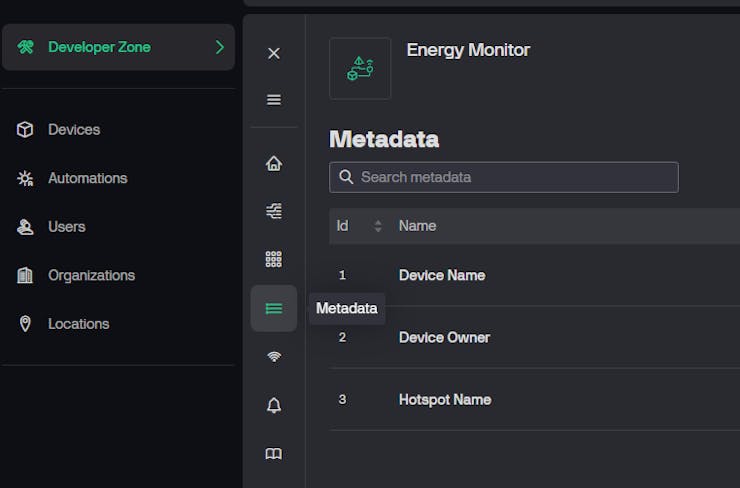
Task: Open Organizations from the sidebar
Action: coord(91,275)
